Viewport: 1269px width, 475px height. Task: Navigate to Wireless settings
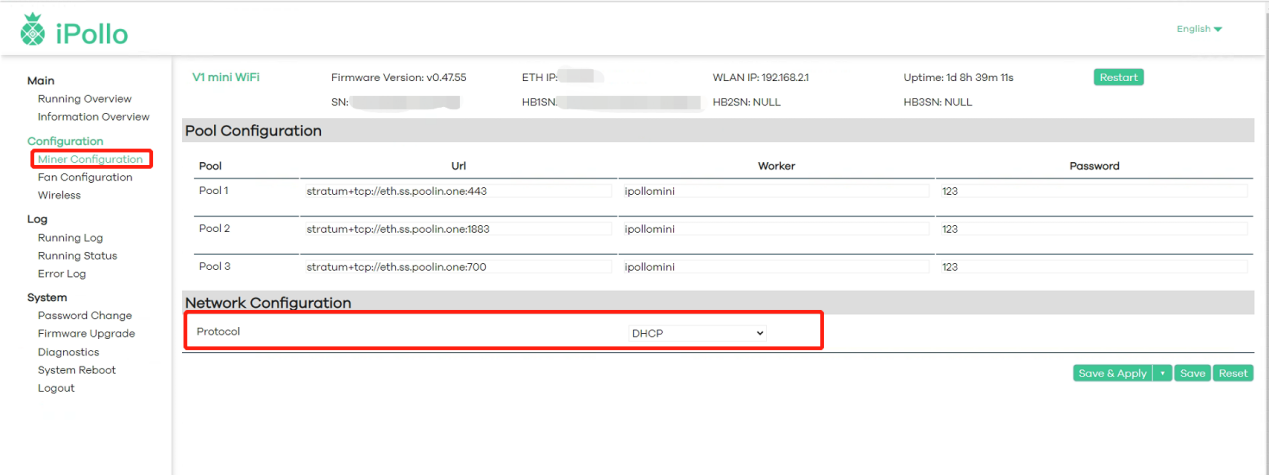tap(59, 195)
